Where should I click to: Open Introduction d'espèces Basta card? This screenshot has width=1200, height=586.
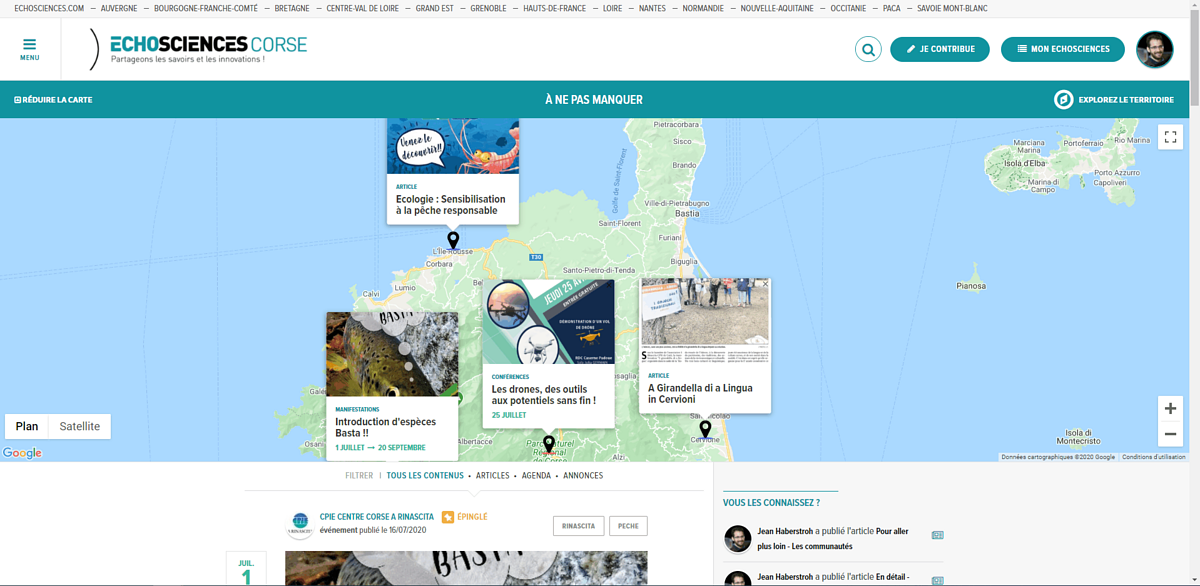pos(392,386)
